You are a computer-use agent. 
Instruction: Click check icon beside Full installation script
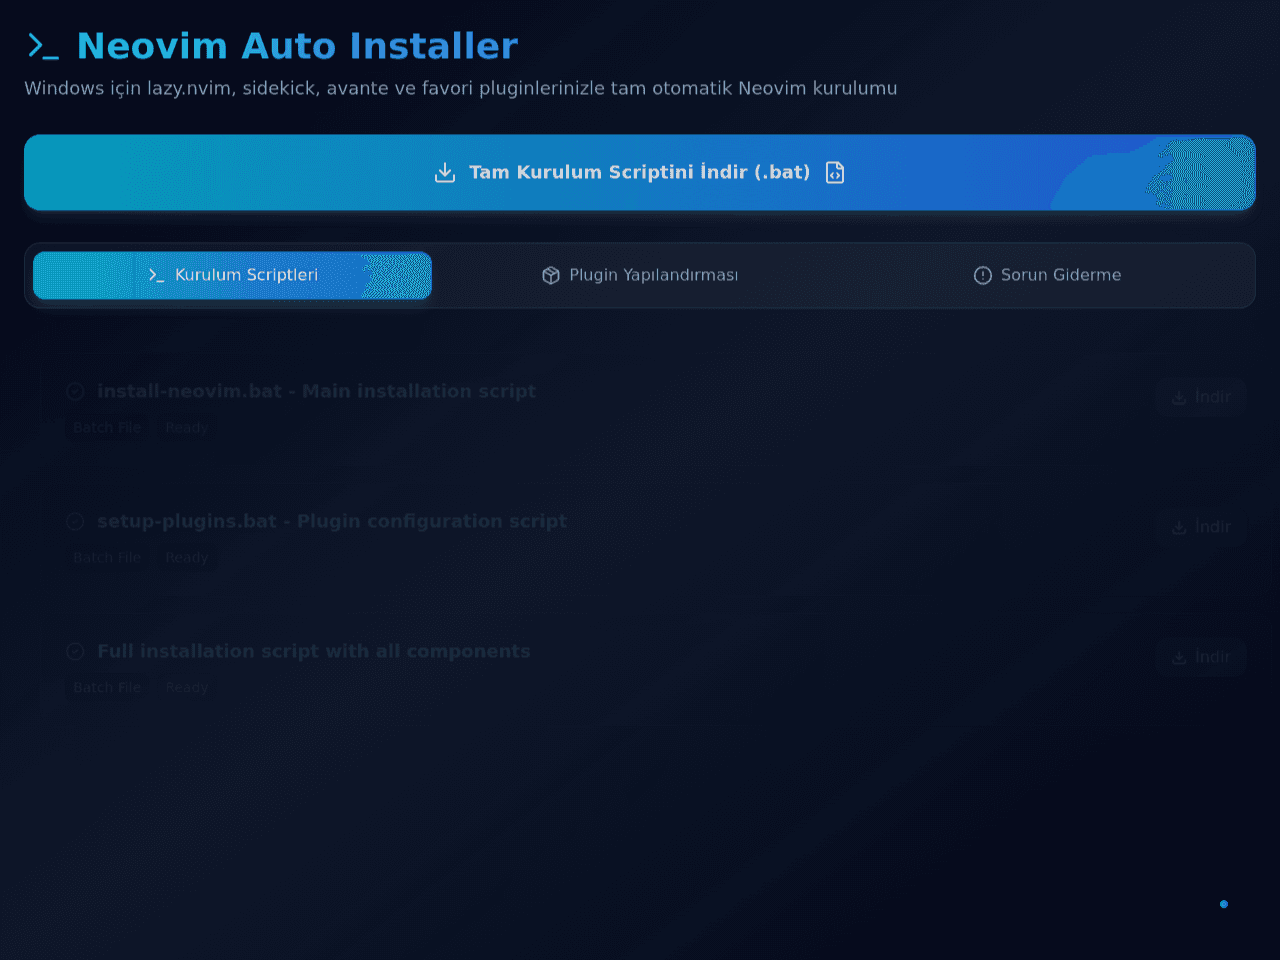click(75, 652)
